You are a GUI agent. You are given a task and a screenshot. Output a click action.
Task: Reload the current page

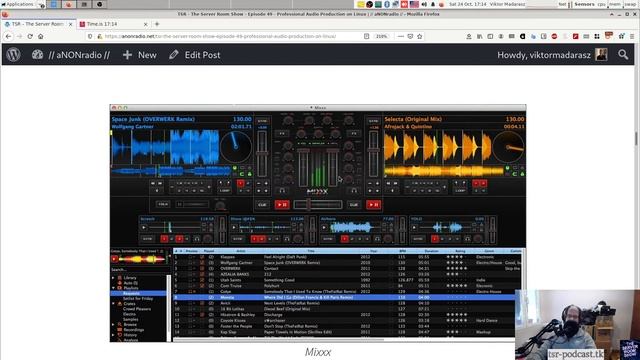[30, 36]
